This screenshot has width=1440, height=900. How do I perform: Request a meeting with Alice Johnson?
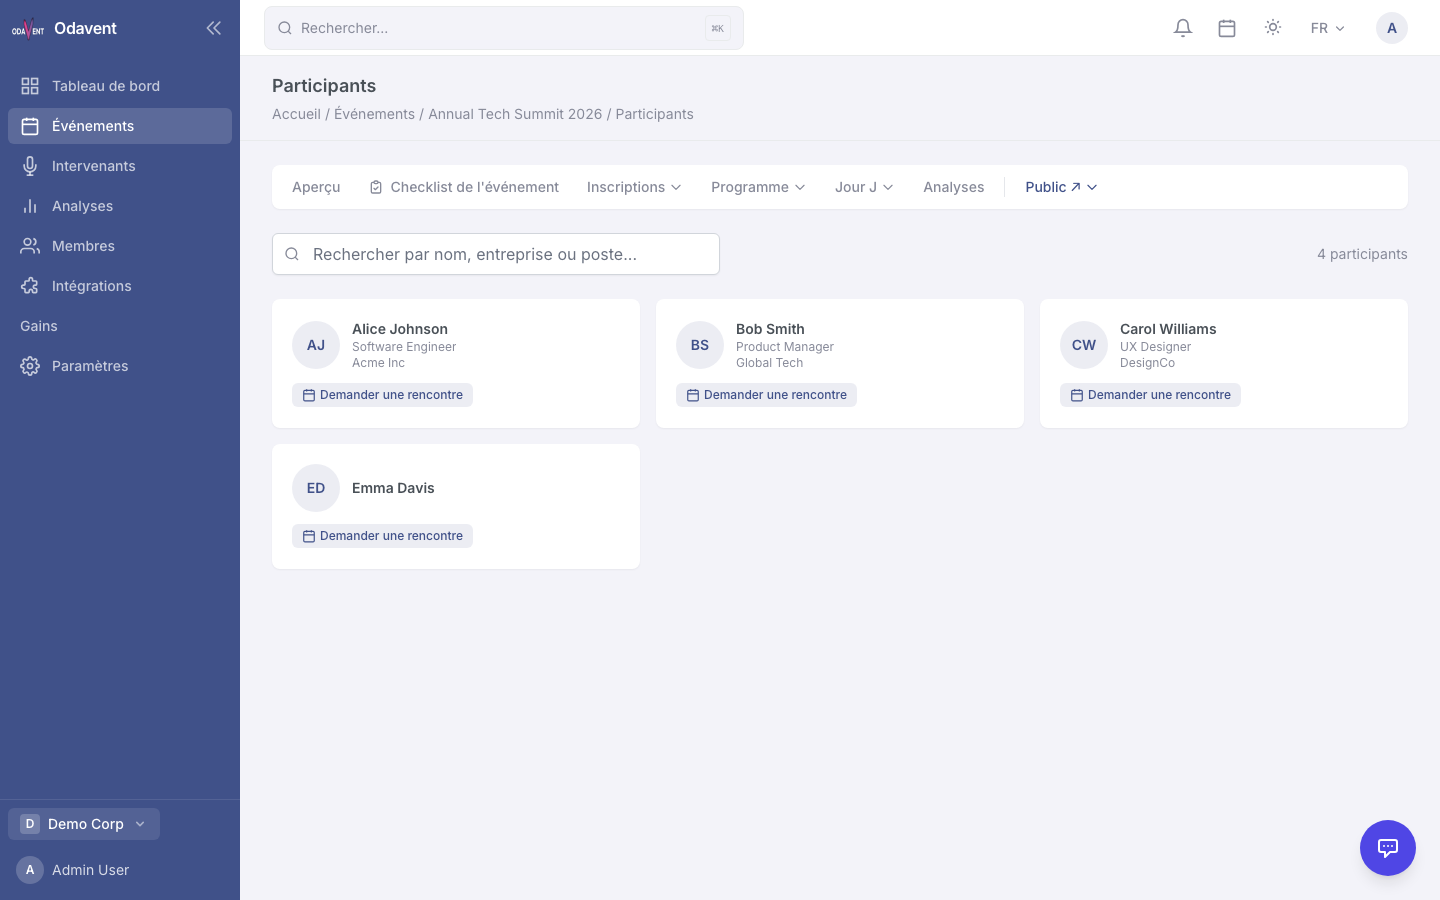[x=382, y=395]
